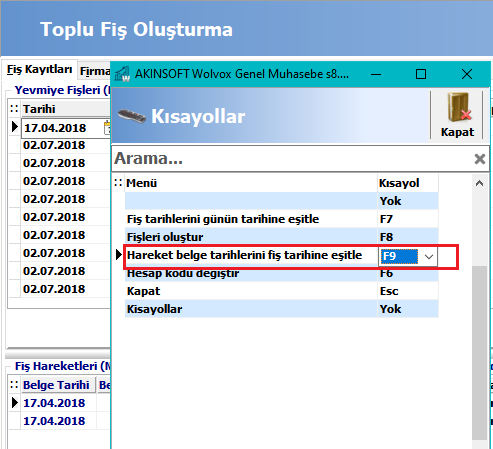The image size is (493, 449).
Task: Click the Belge Tarihi grid selector icon
Action: pos(14,385)
